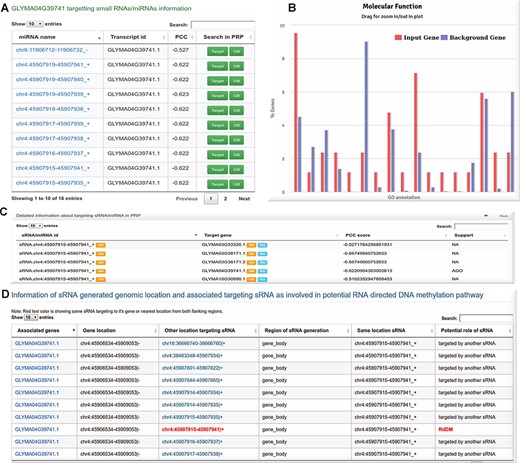
Task: Click the Back link in panel C
Action: click(x=503, y=216)
